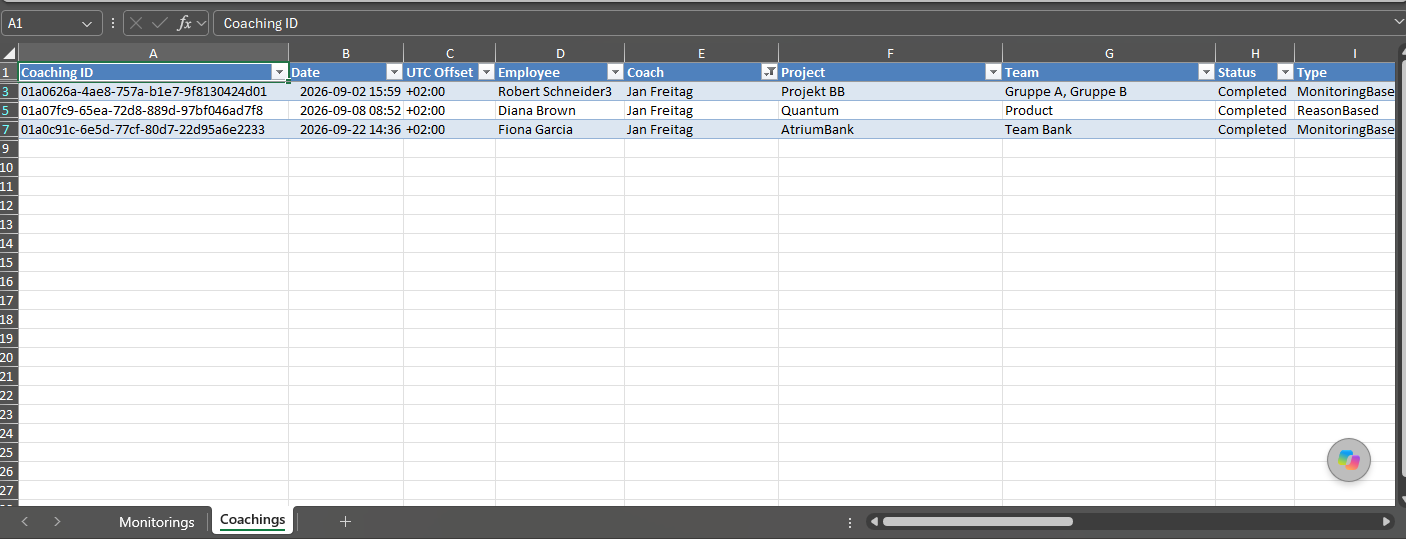1406x539 pixels.
Task: Click the Select All corner triangle
Action: coord(9,53)
